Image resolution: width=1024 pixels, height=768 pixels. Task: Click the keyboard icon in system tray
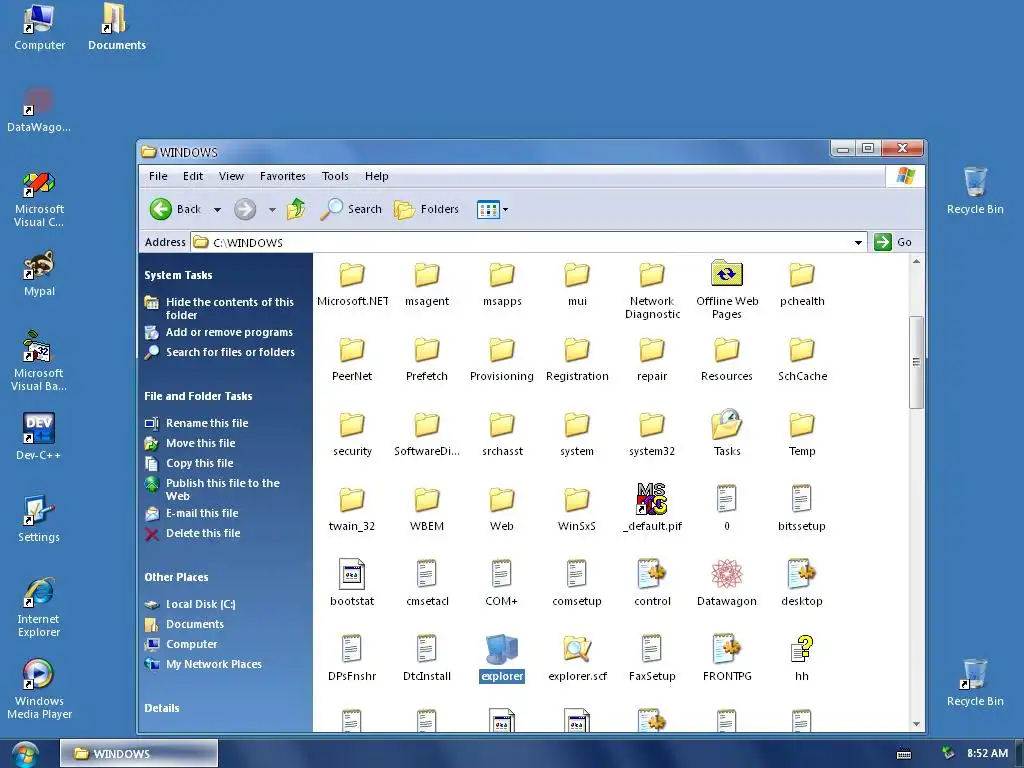tap(904, 754)
